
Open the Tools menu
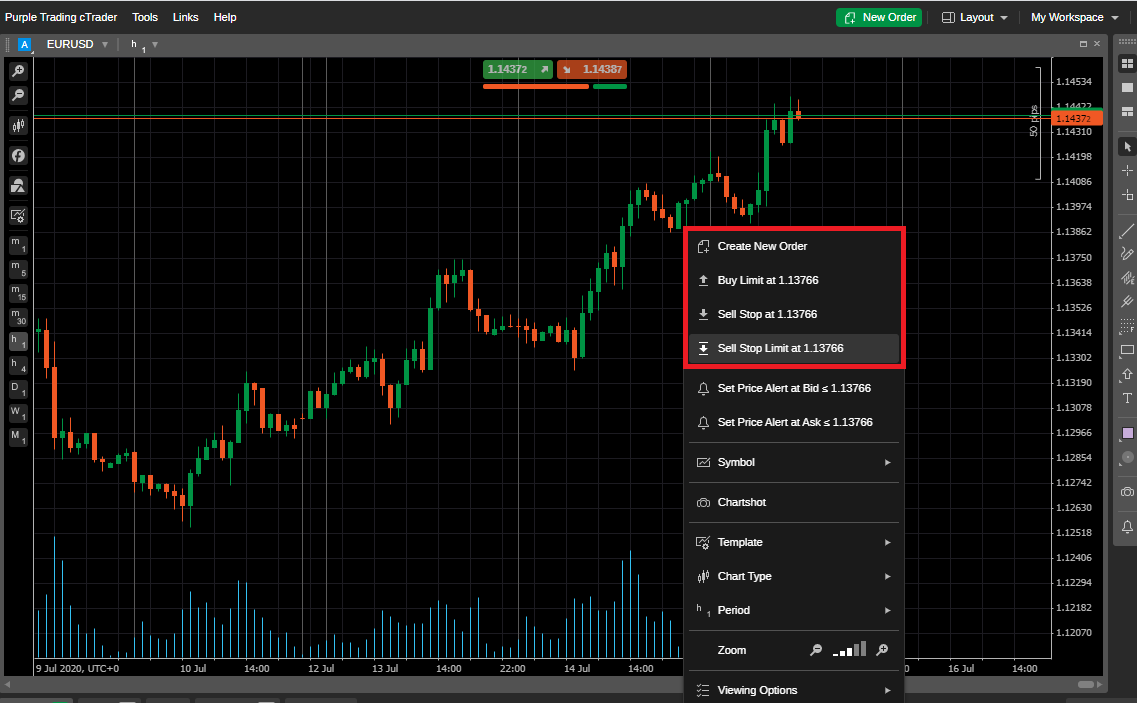(144, 17)
